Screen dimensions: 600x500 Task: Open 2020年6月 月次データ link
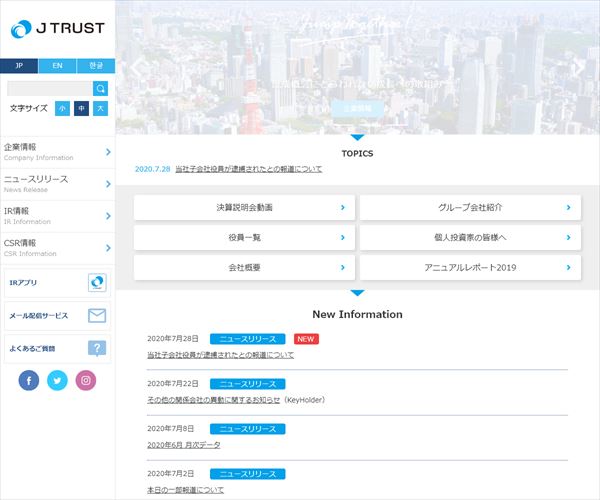pyautogui.click(x=184, y=445)
